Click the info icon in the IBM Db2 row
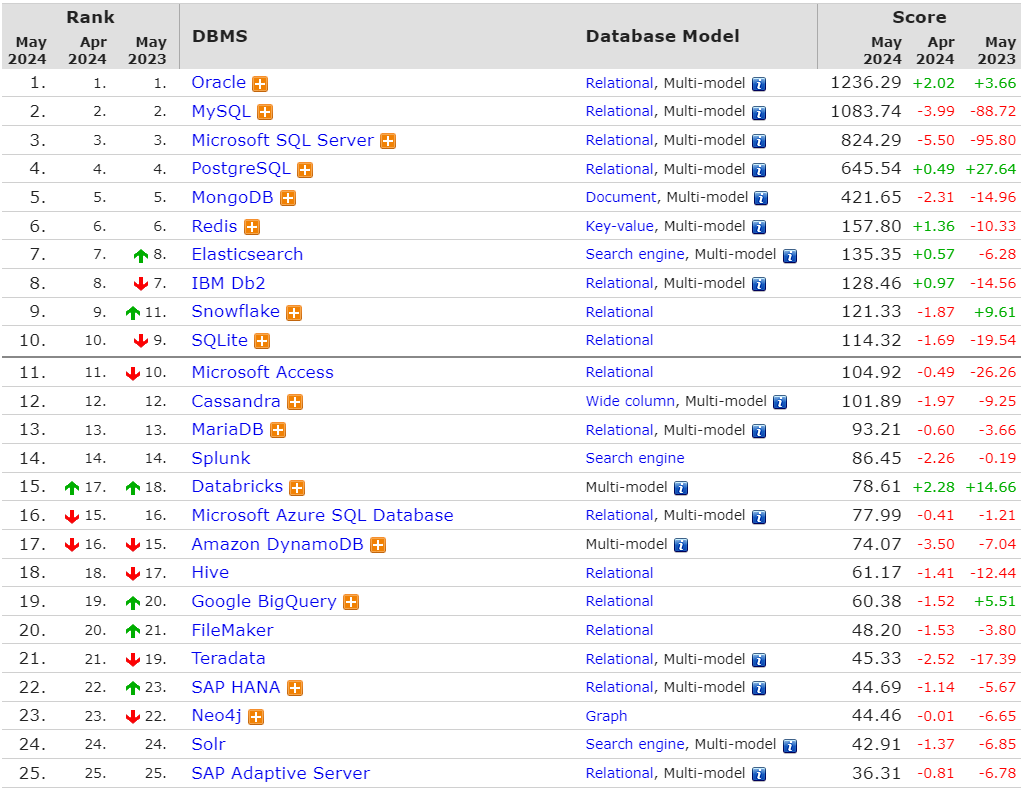 point(759,284)
